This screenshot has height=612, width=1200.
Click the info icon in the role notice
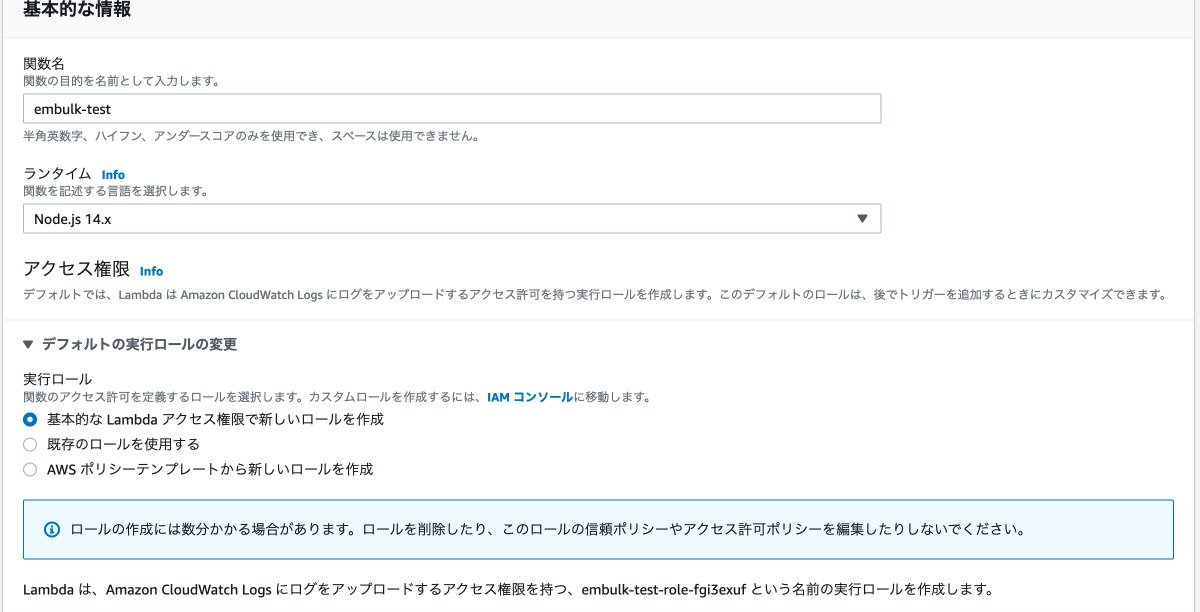(53, 529)
